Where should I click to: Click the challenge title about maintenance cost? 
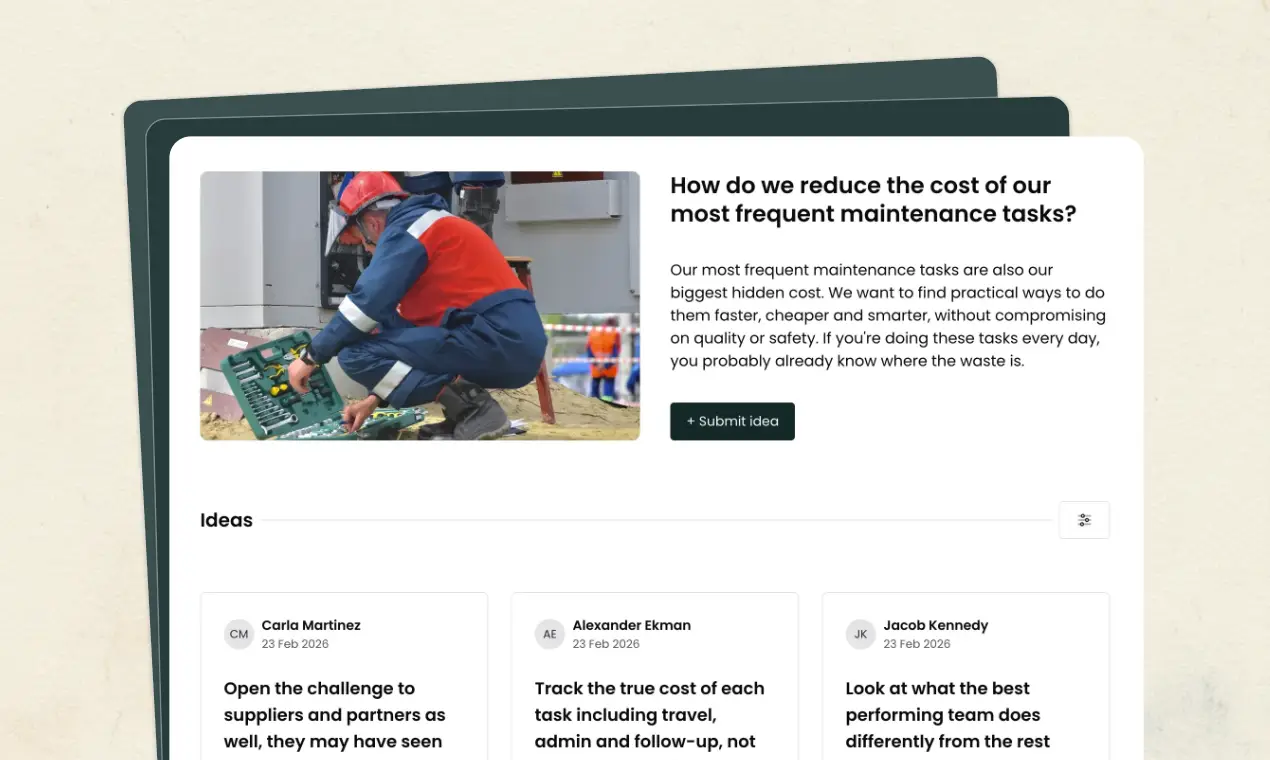click(x=873, y=199)
